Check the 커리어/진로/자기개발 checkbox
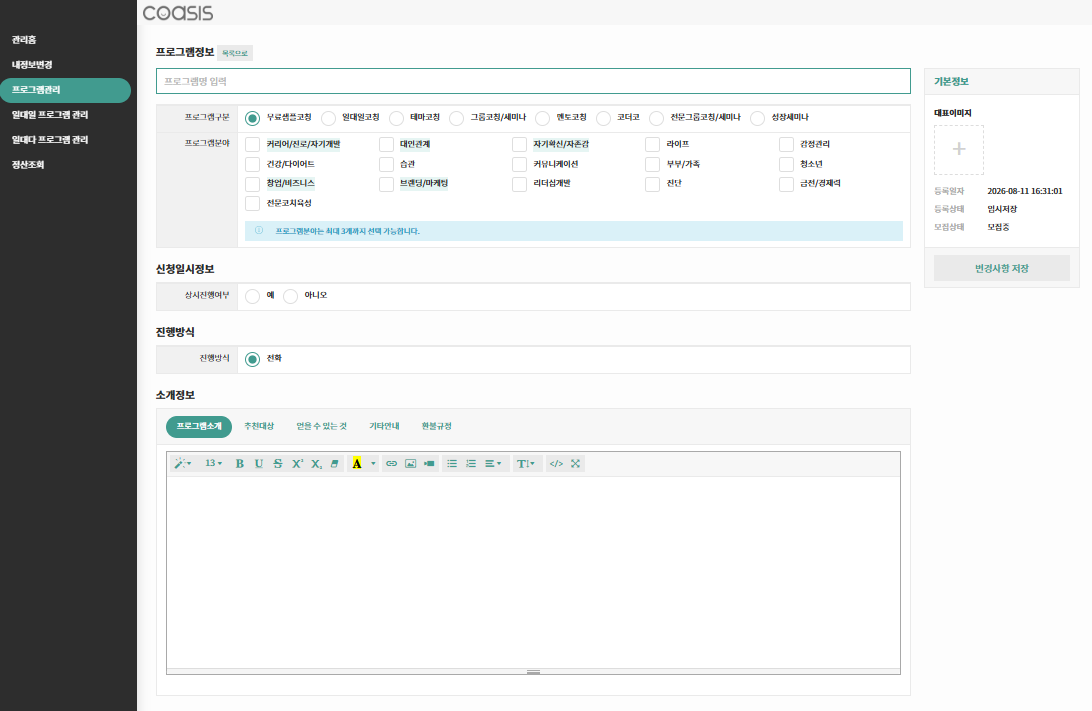The image size is (1092, 711). (x=253, y=144)
